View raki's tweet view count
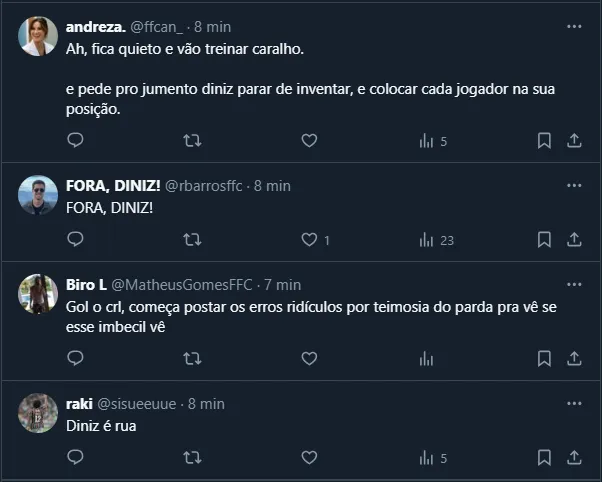 tap(433, 457)
